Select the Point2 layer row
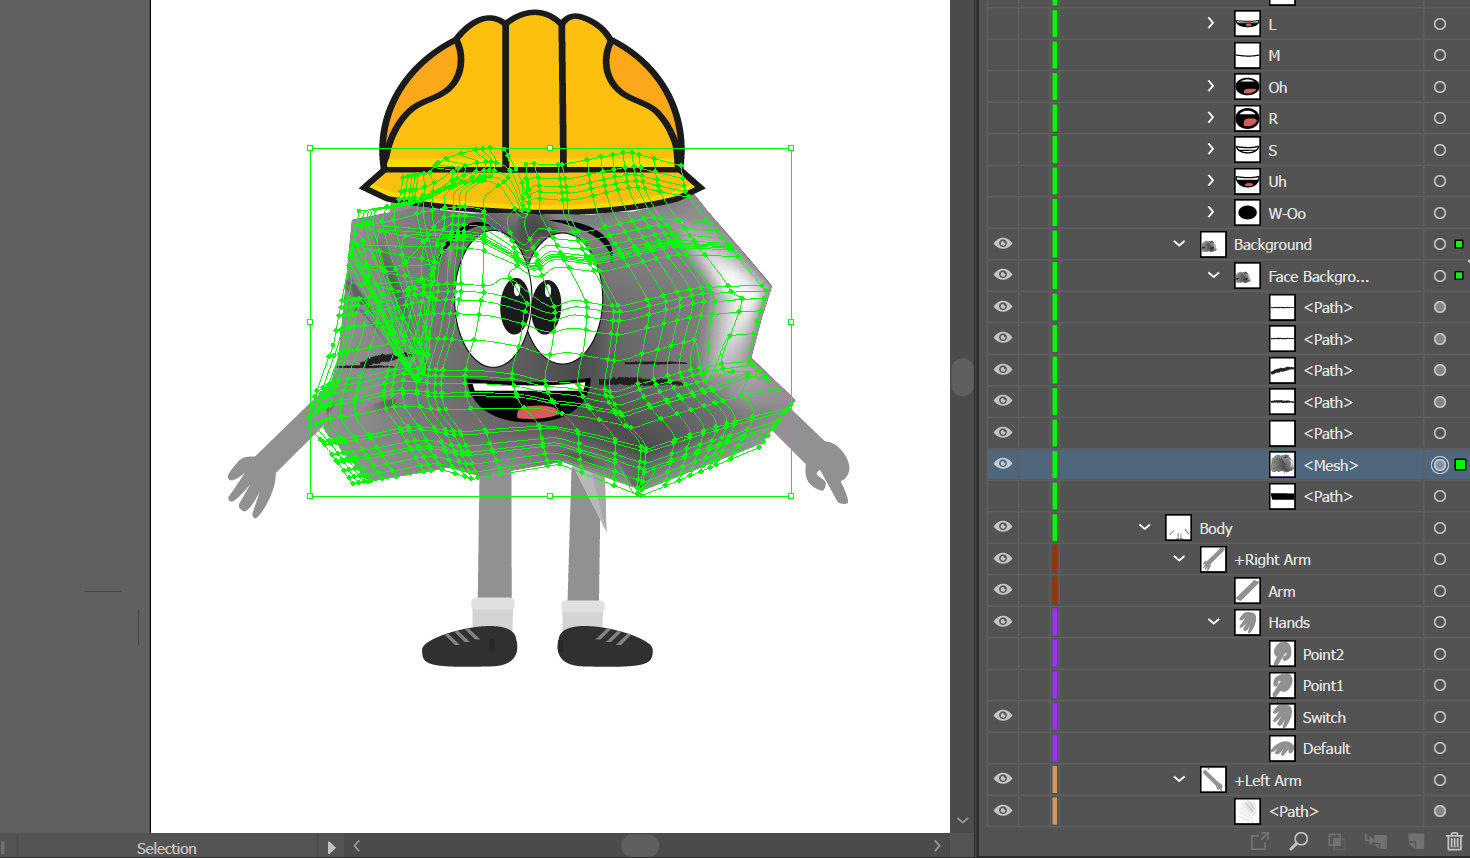 [x=1229, y=654]
